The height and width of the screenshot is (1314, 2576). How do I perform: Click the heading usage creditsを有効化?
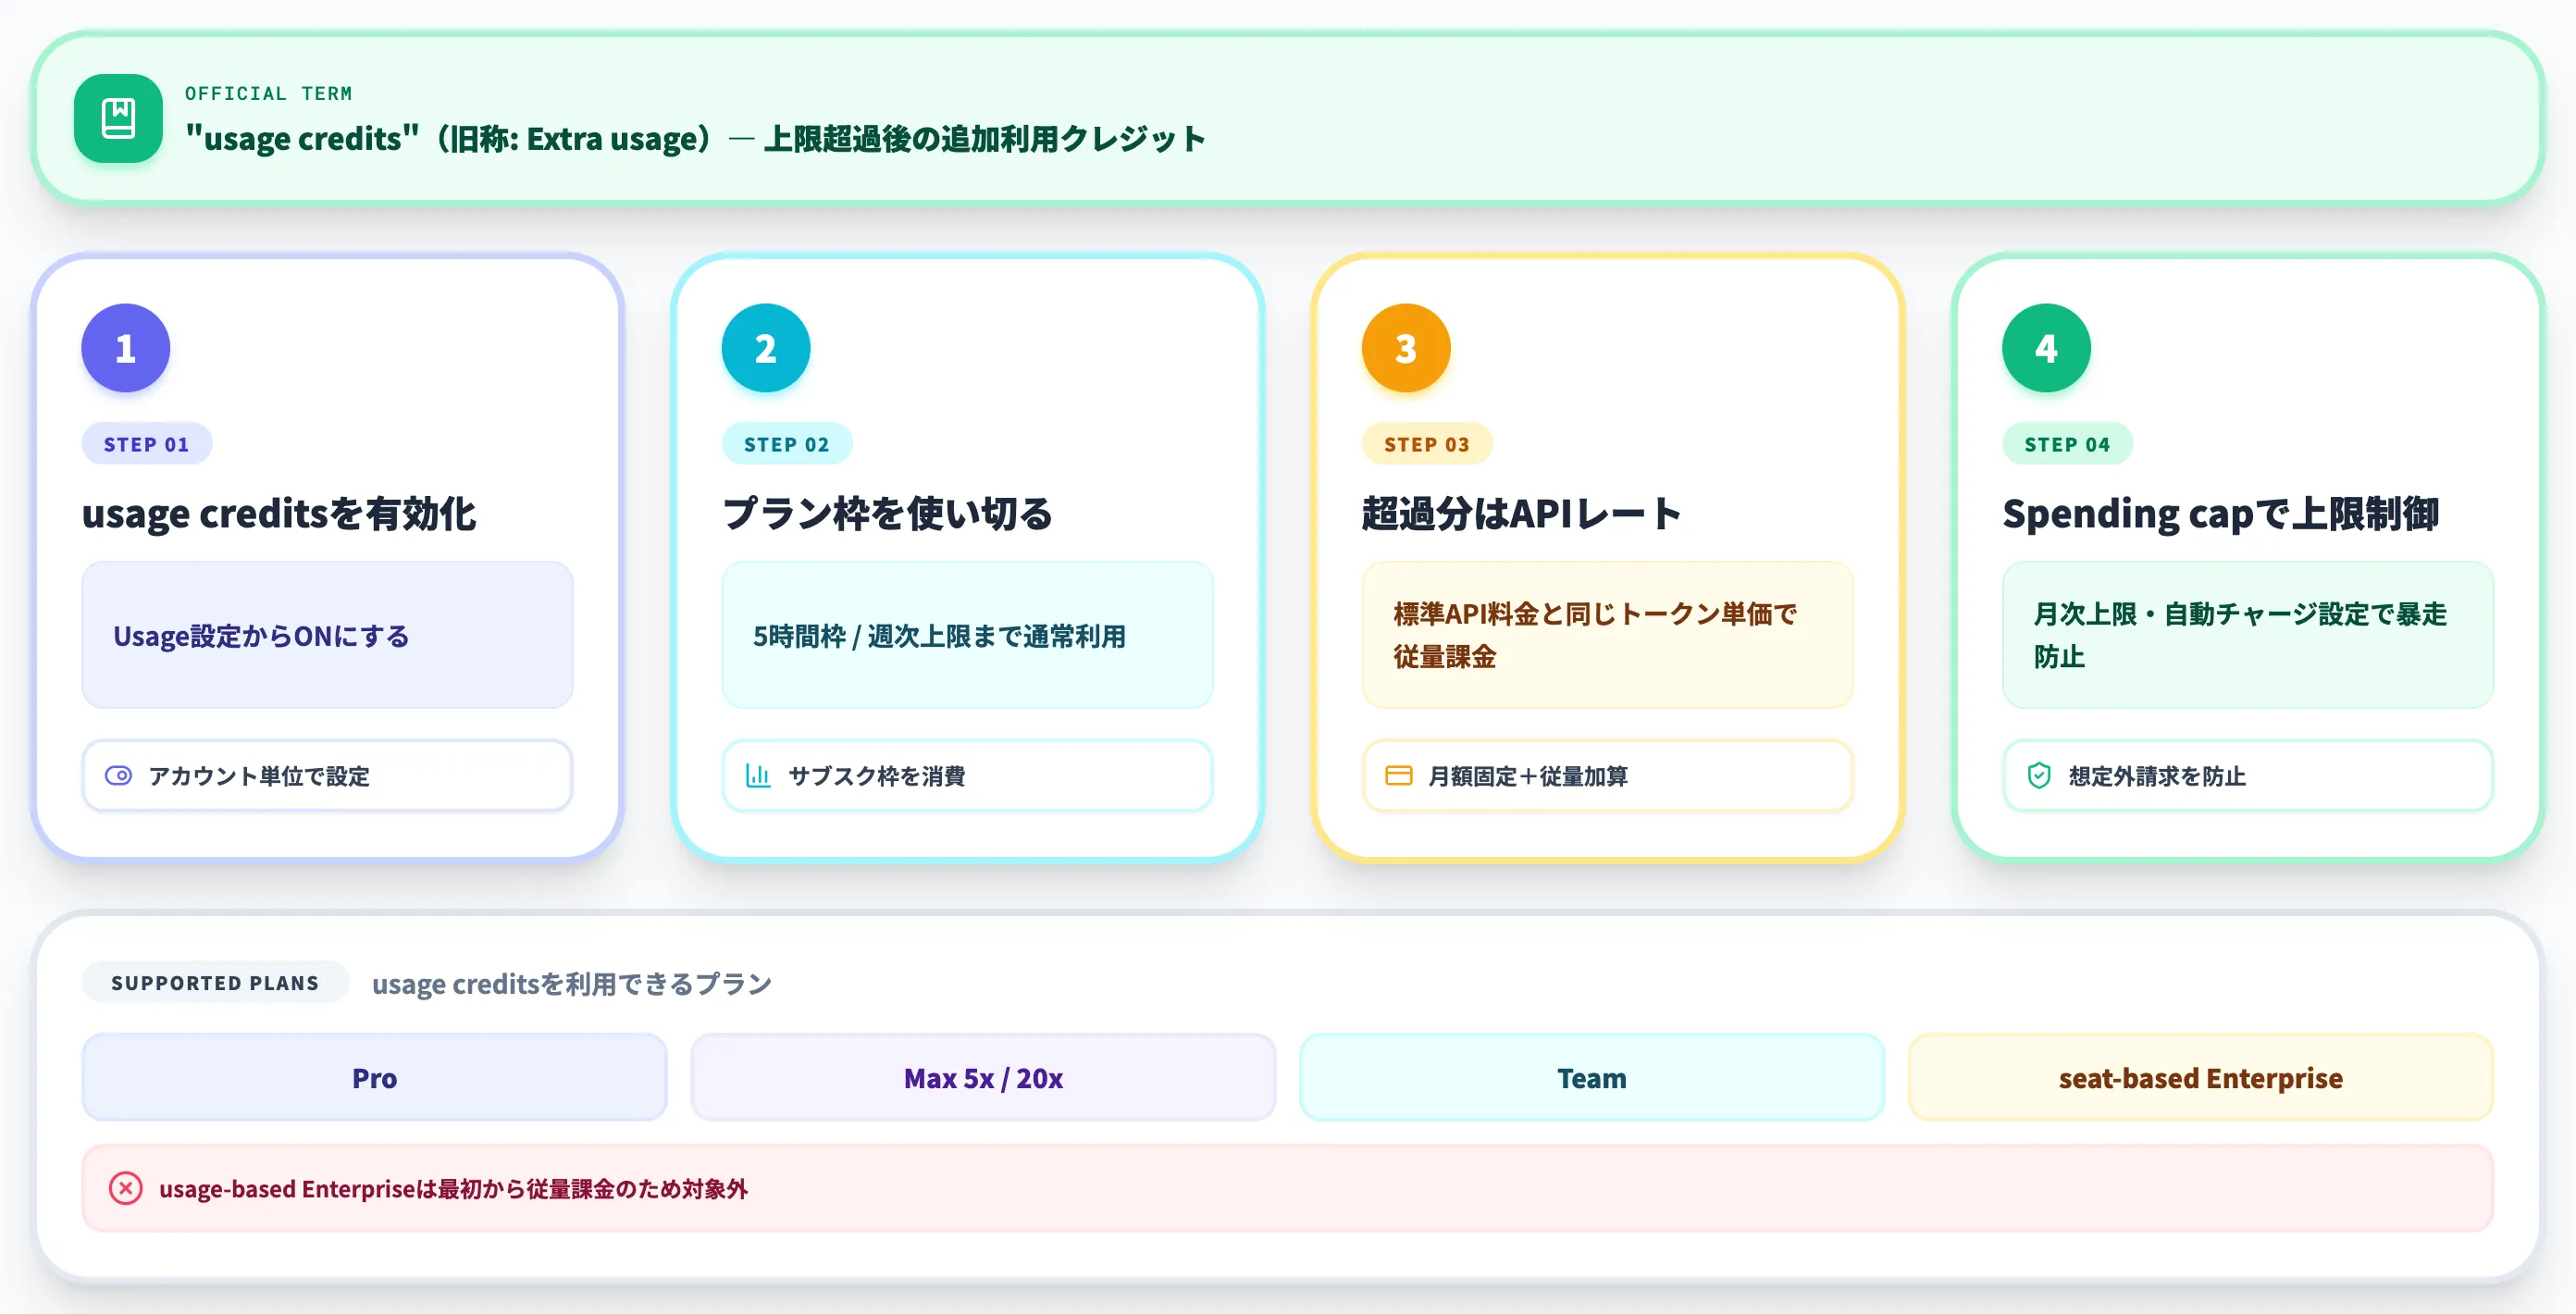[279, 513]
